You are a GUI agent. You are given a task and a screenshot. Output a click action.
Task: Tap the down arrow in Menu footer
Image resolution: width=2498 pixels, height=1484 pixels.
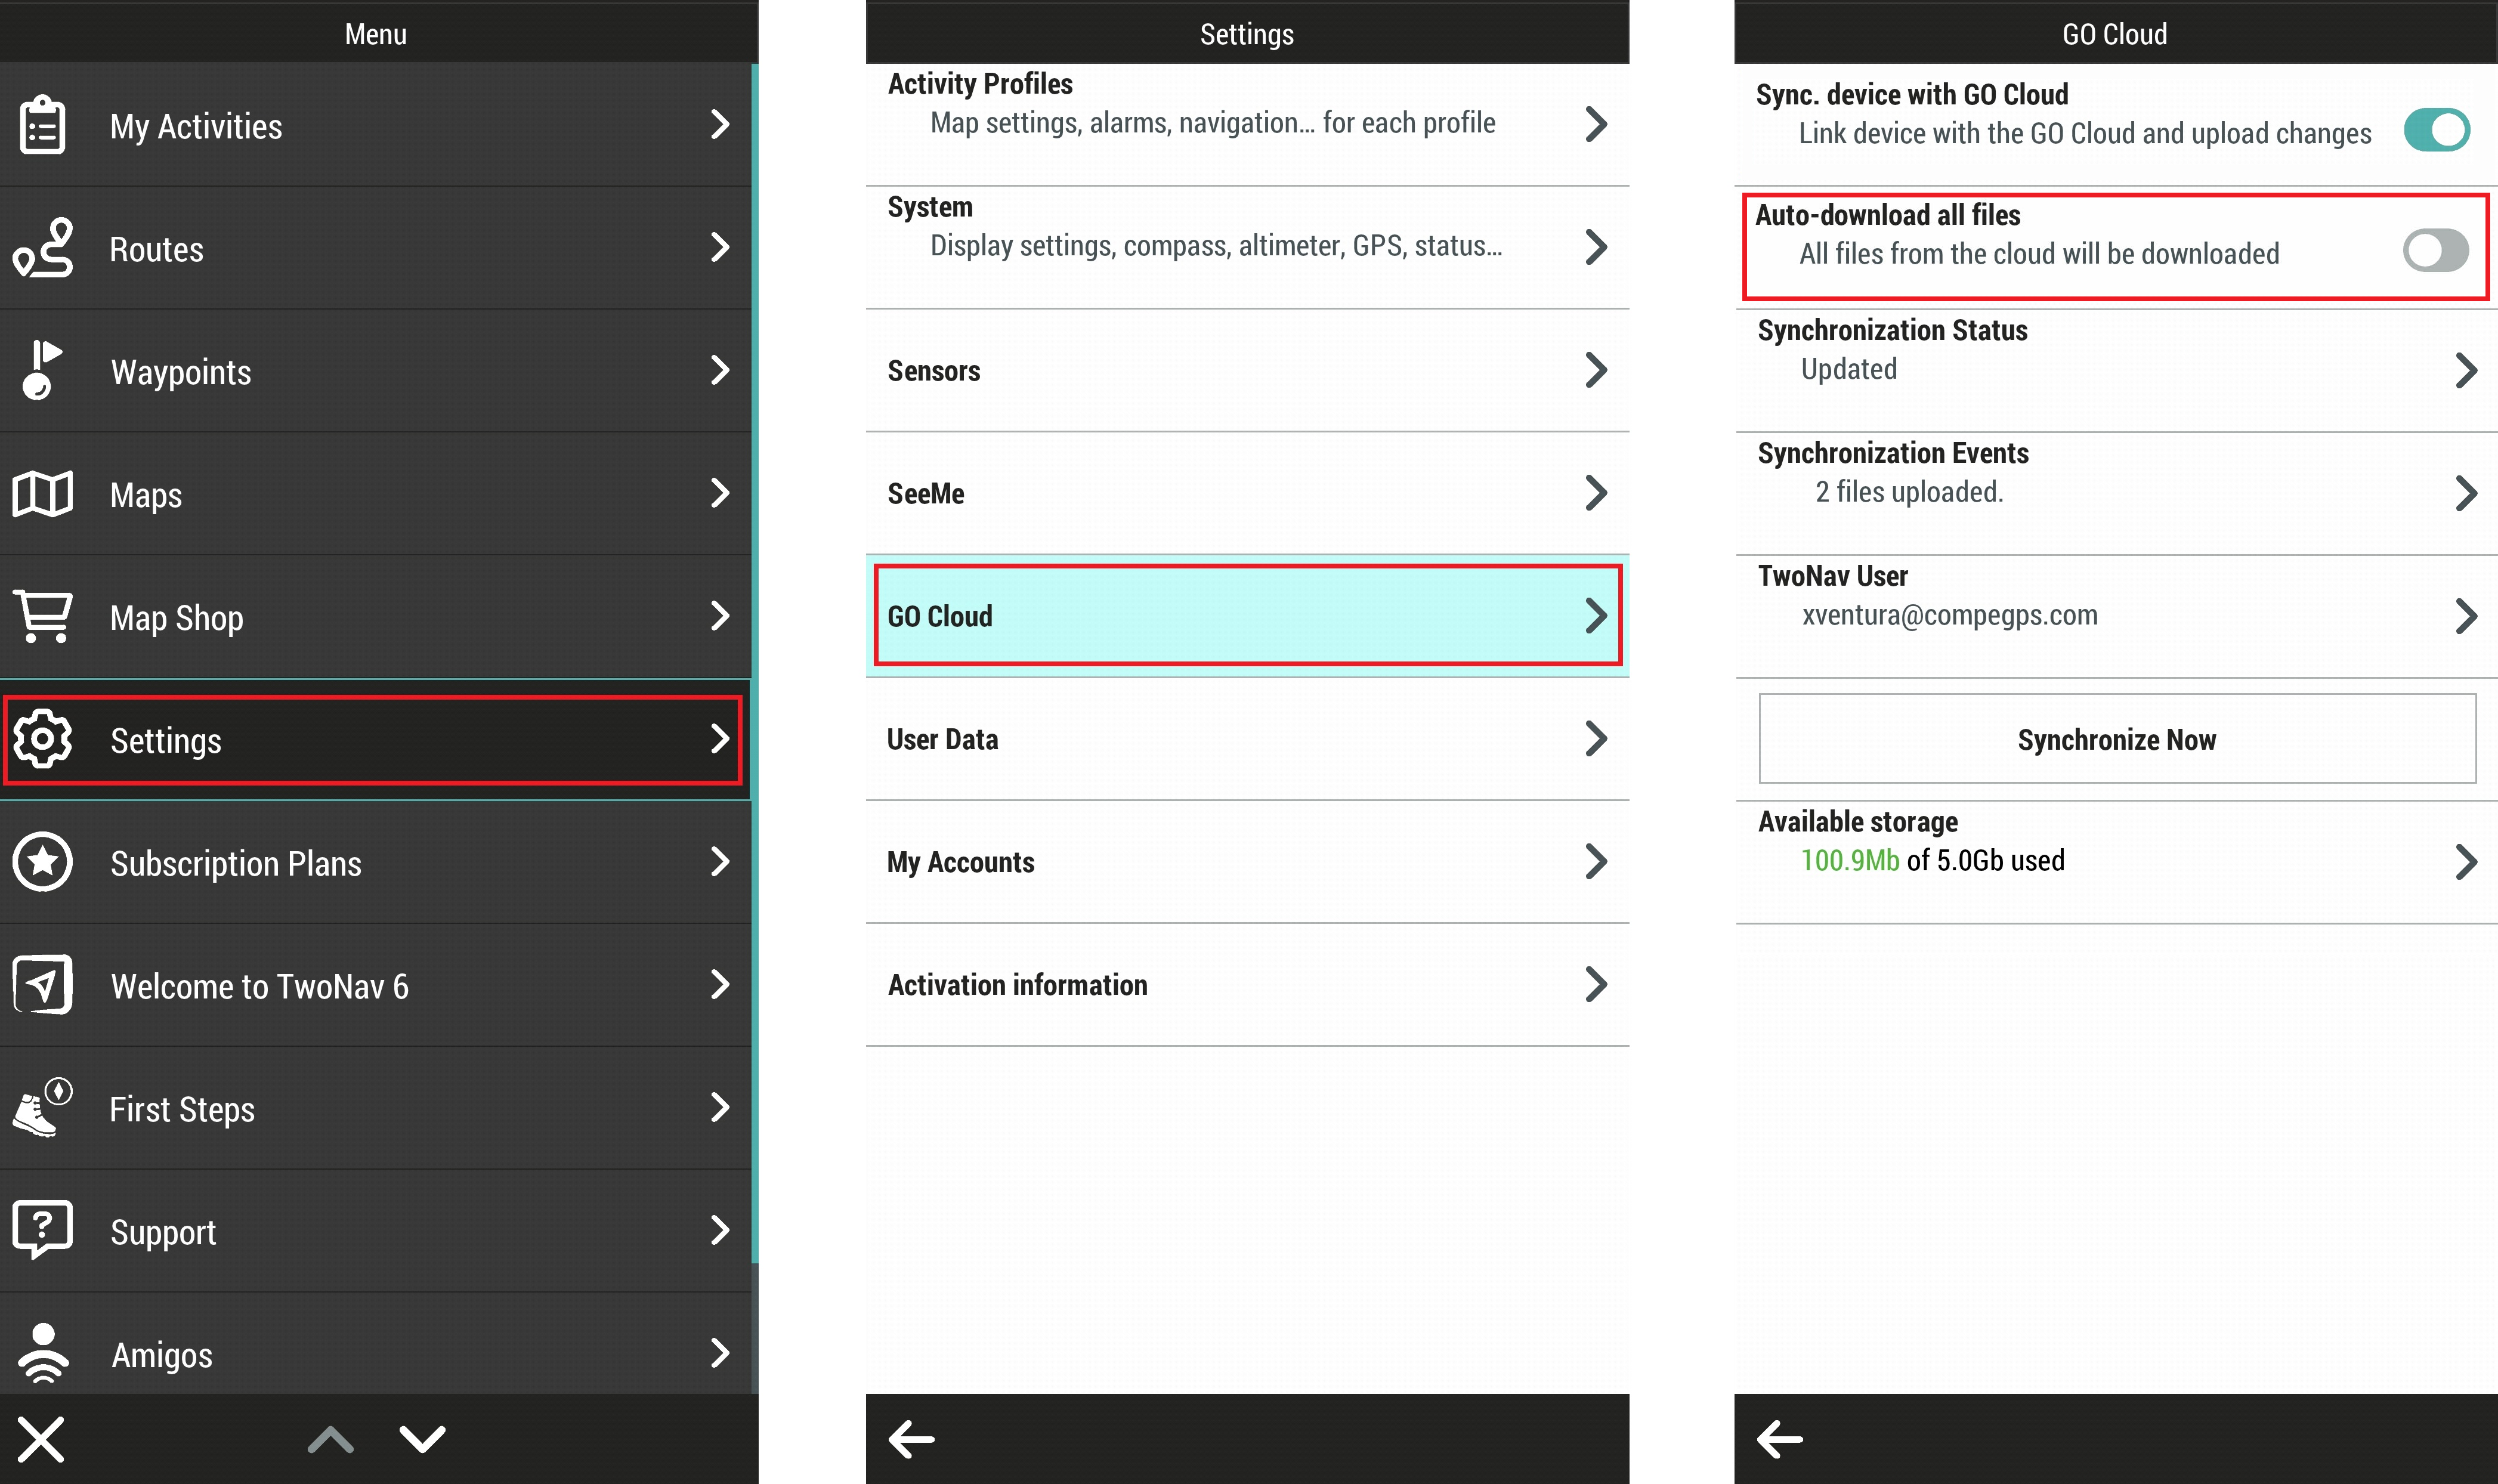point(422,1439)
